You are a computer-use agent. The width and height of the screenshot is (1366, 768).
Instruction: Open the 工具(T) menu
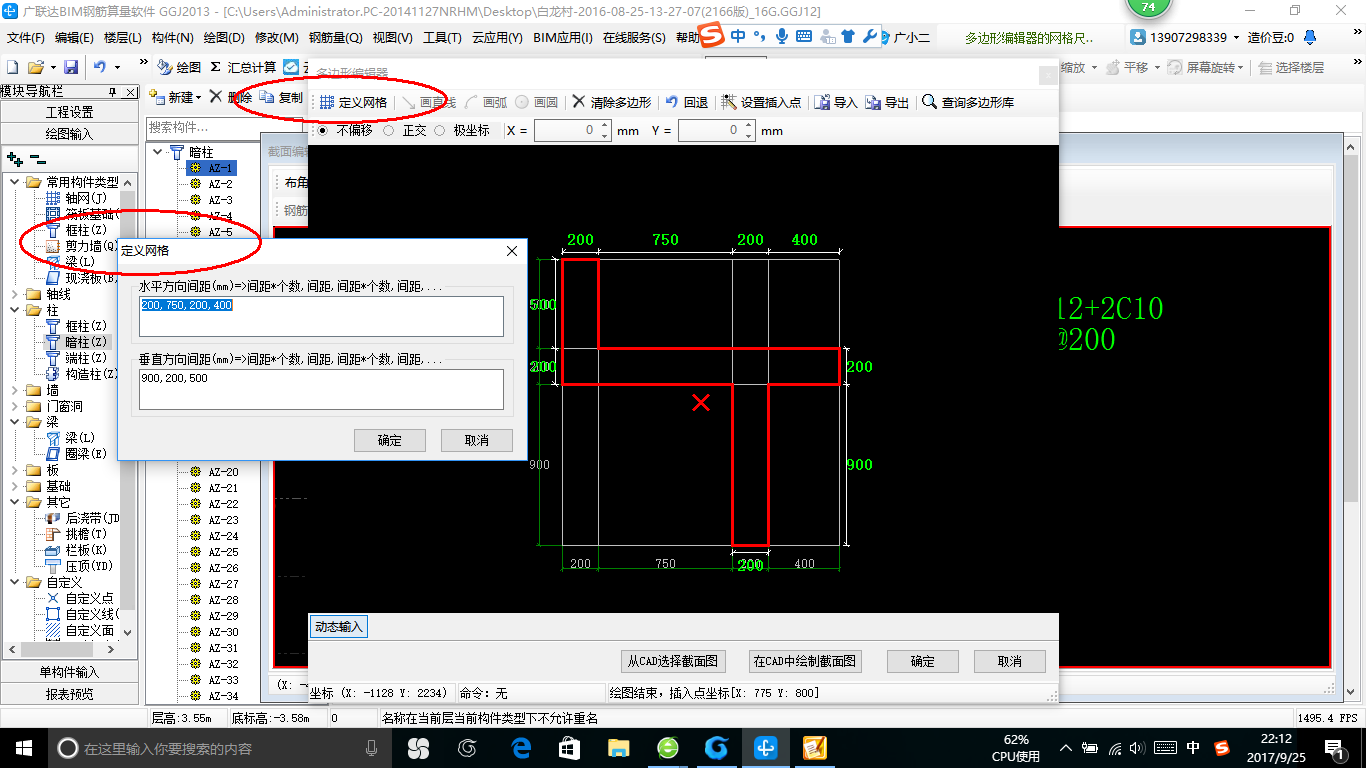pos(442,38)
